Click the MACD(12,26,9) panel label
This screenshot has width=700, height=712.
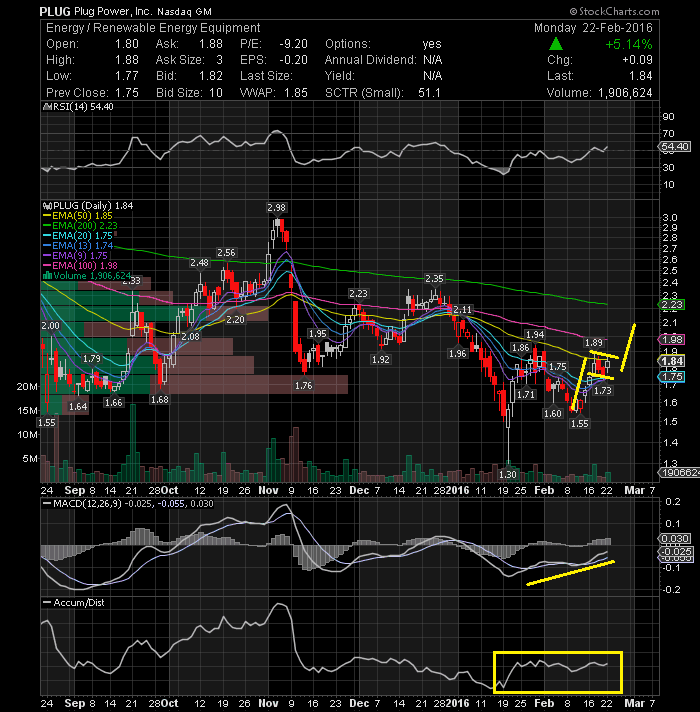click(87, 504)
